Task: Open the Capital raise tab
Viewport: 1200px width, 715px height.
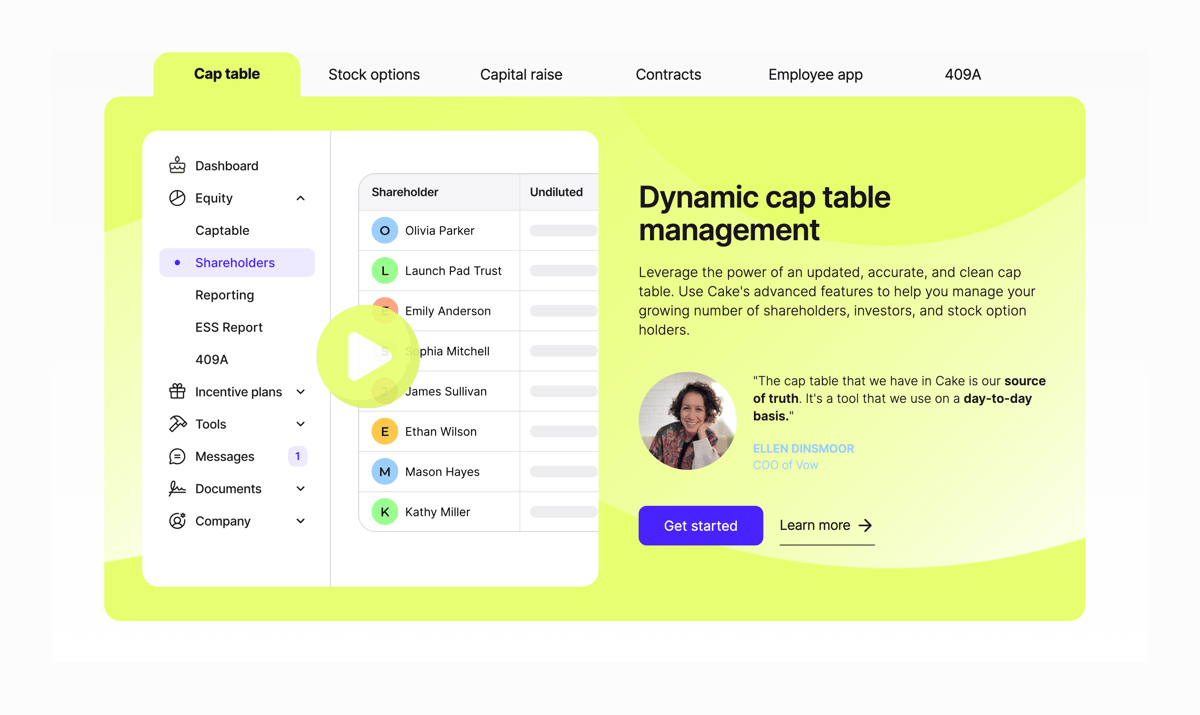Action: click(x=521, y=74)
